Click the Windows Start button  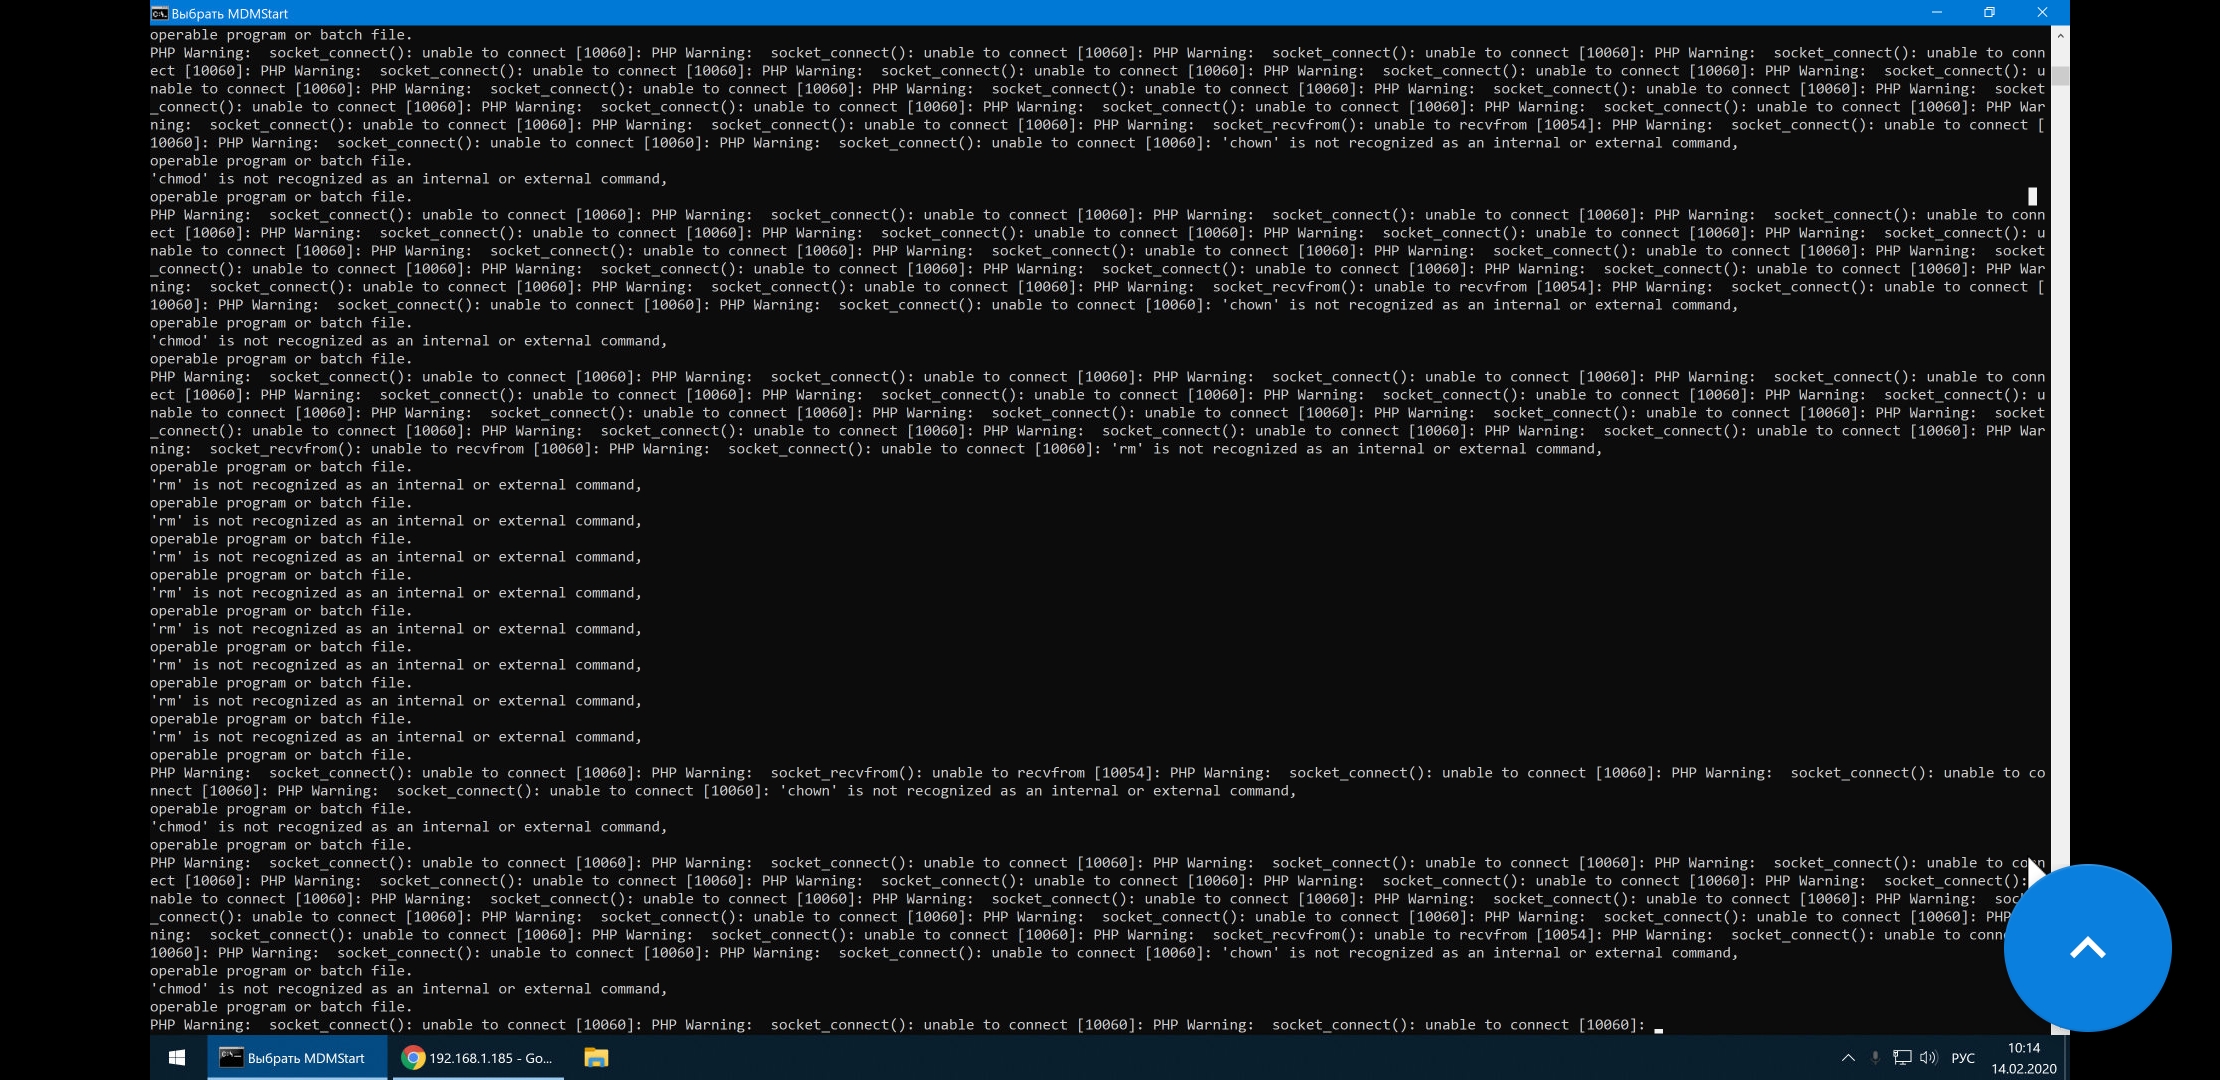point(177,1057)
